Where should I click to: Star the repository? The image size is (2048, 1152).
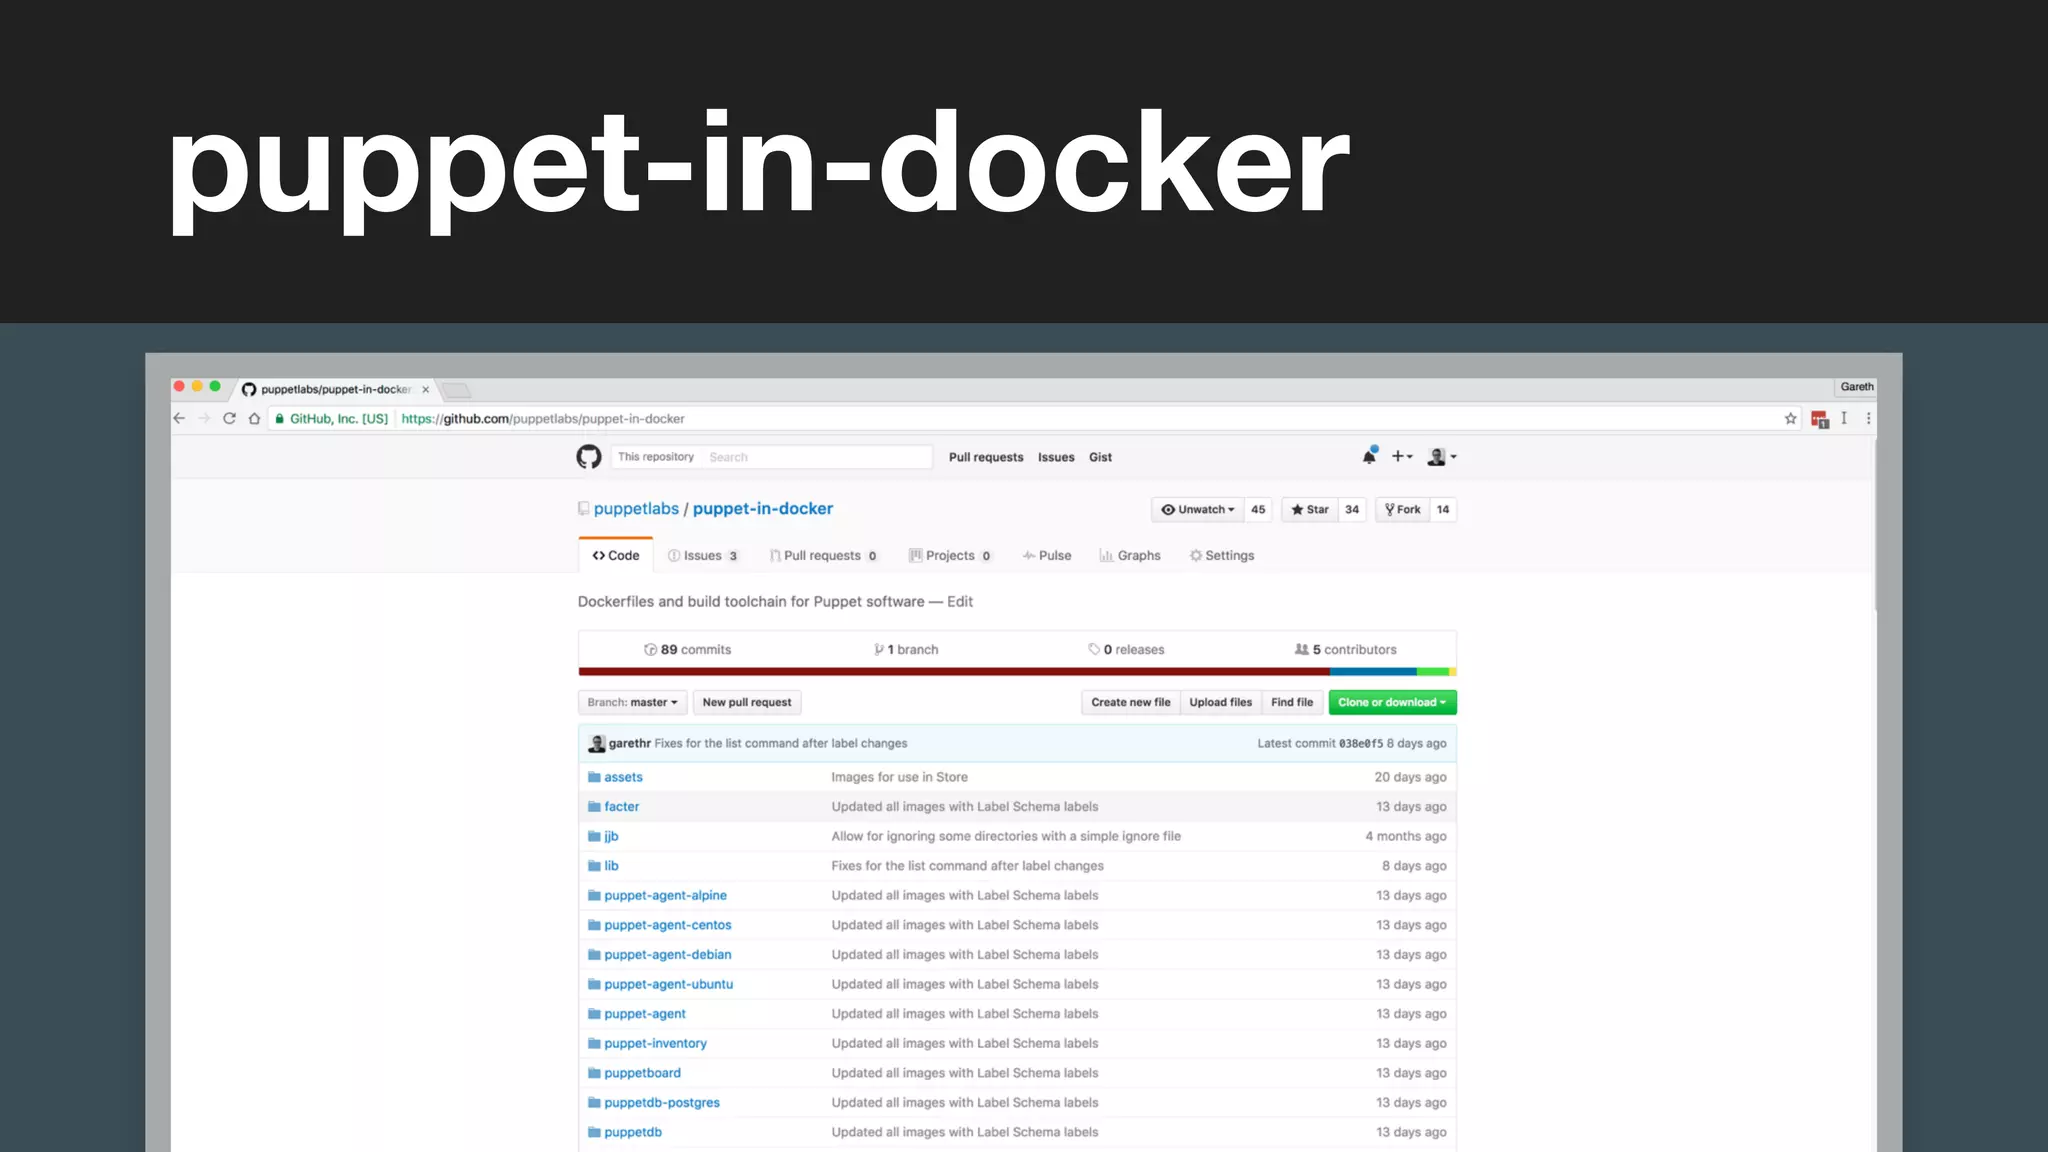(x=1310, y=510)
